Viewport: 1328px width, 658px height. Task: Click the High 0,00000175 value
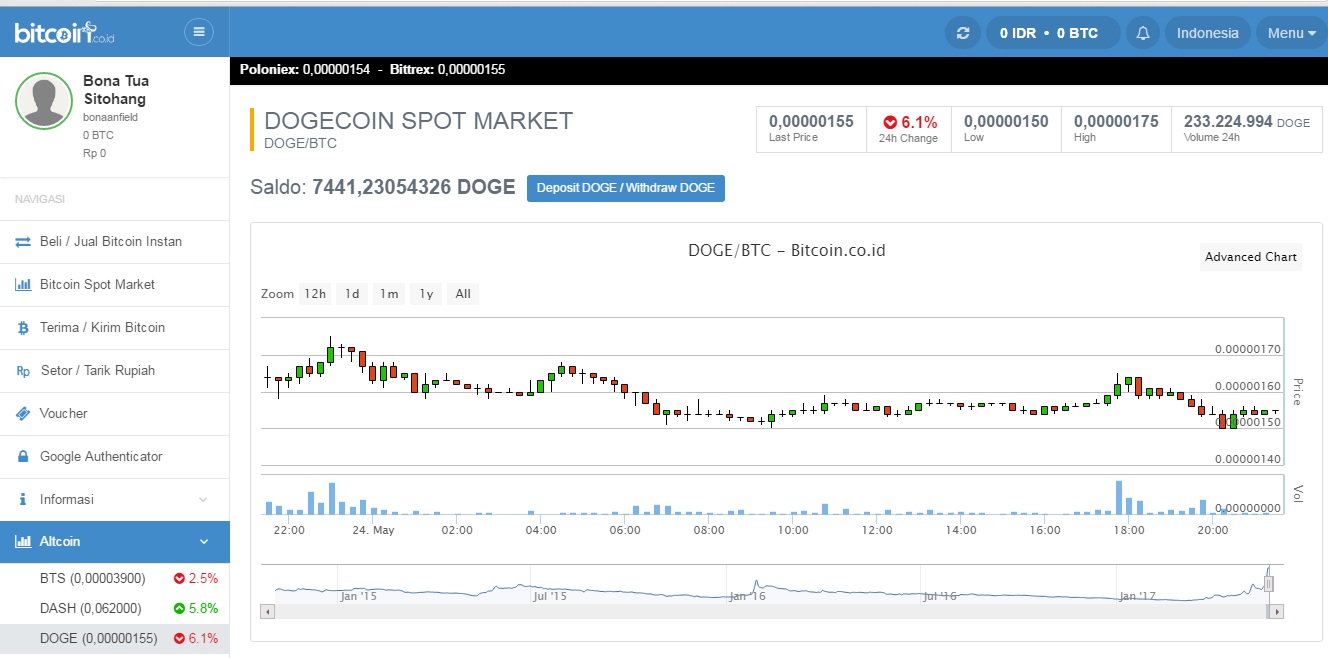point(1116,121)
